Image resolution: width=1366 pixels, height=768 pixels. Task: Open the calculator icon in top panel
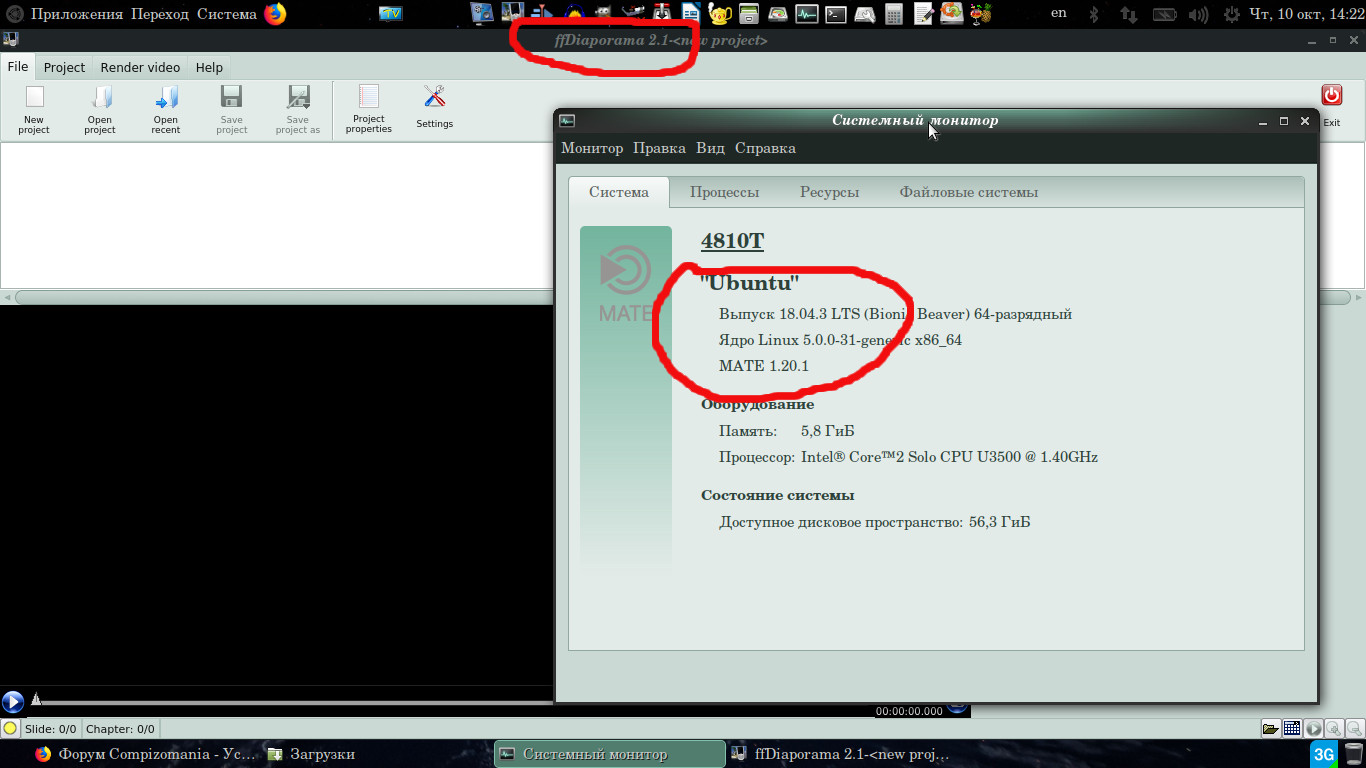894,14
